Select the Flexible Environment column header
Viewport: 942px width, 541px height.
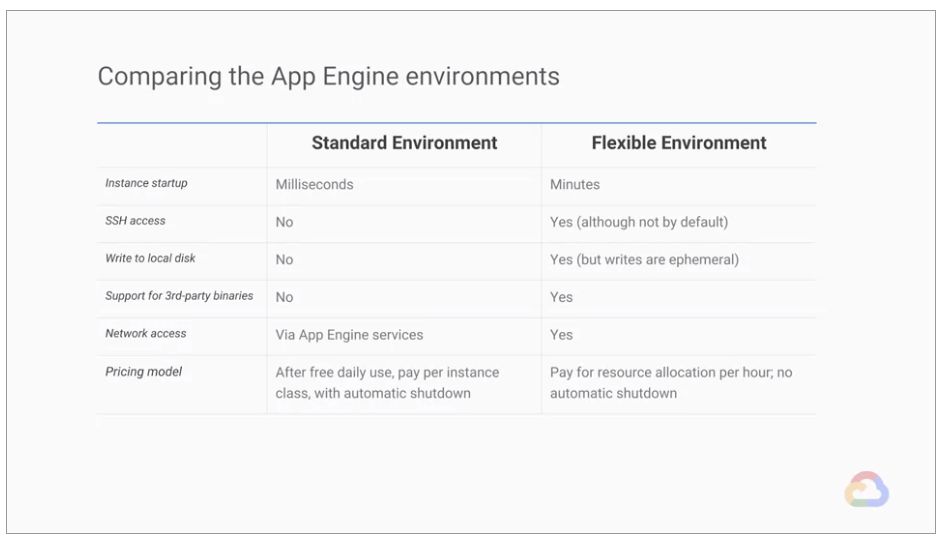coord(679,143)
